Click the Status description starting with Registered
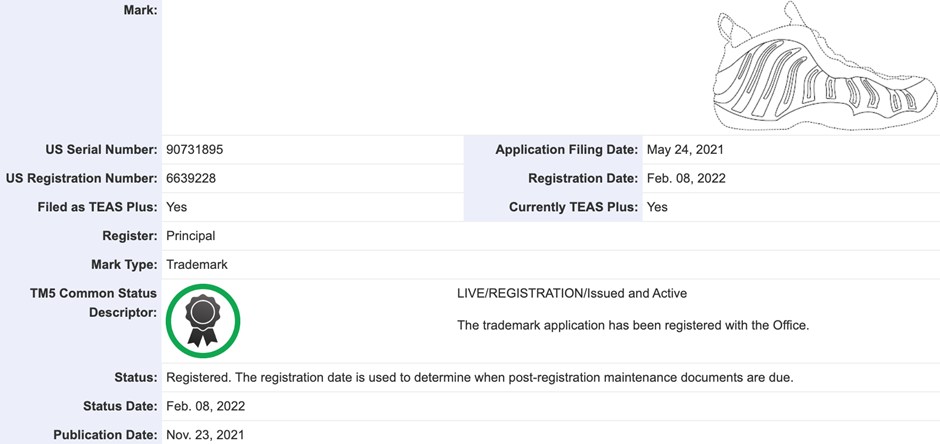940x444 pixels. point(480,378)
